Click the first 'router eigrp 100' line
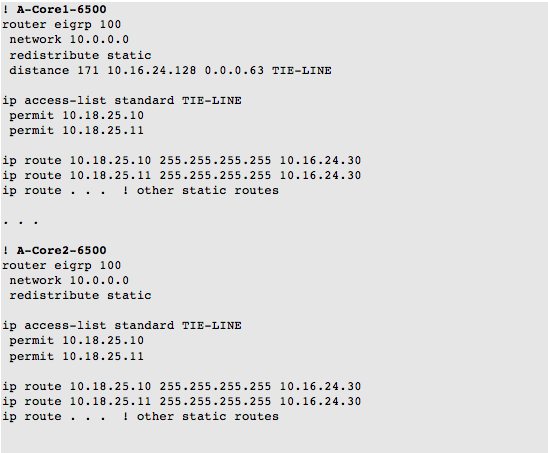 [62, 25]
